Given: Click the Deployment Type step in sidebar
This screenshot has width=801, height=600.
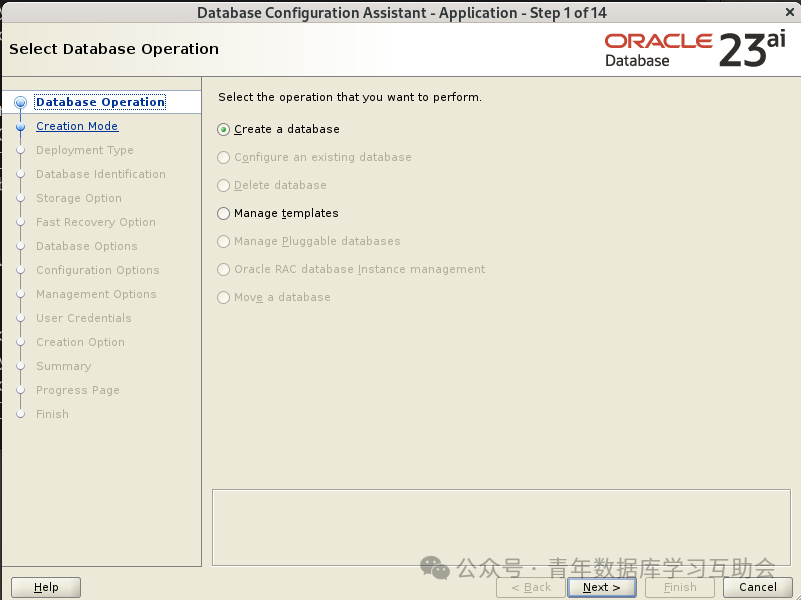Looking at the screenshot, I should tap(85, 150).
